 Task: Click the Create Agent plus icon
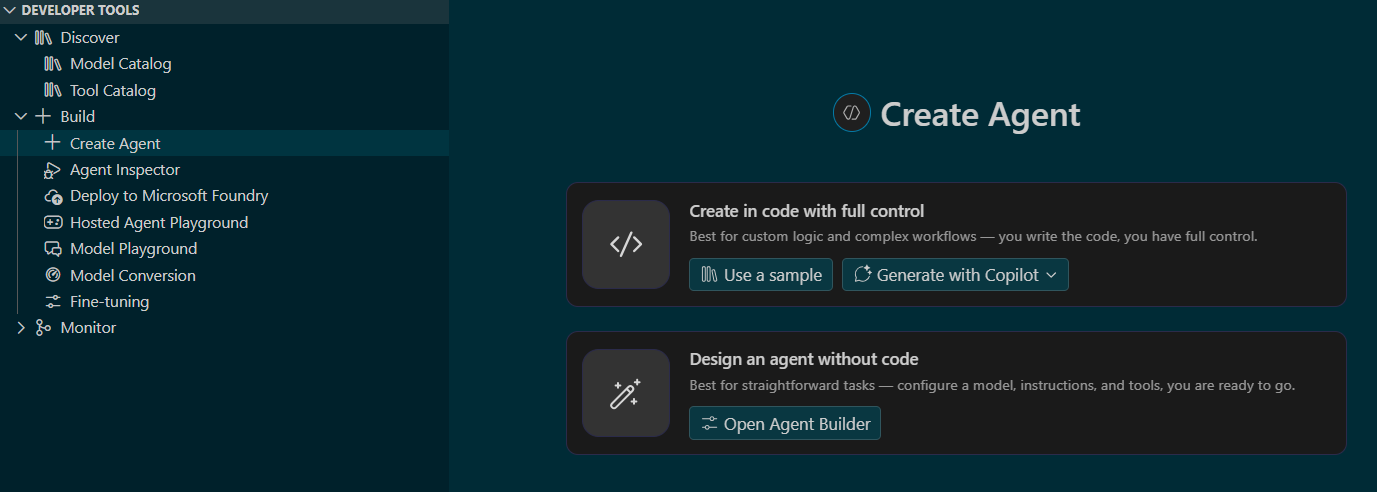(x=53, y=143)
